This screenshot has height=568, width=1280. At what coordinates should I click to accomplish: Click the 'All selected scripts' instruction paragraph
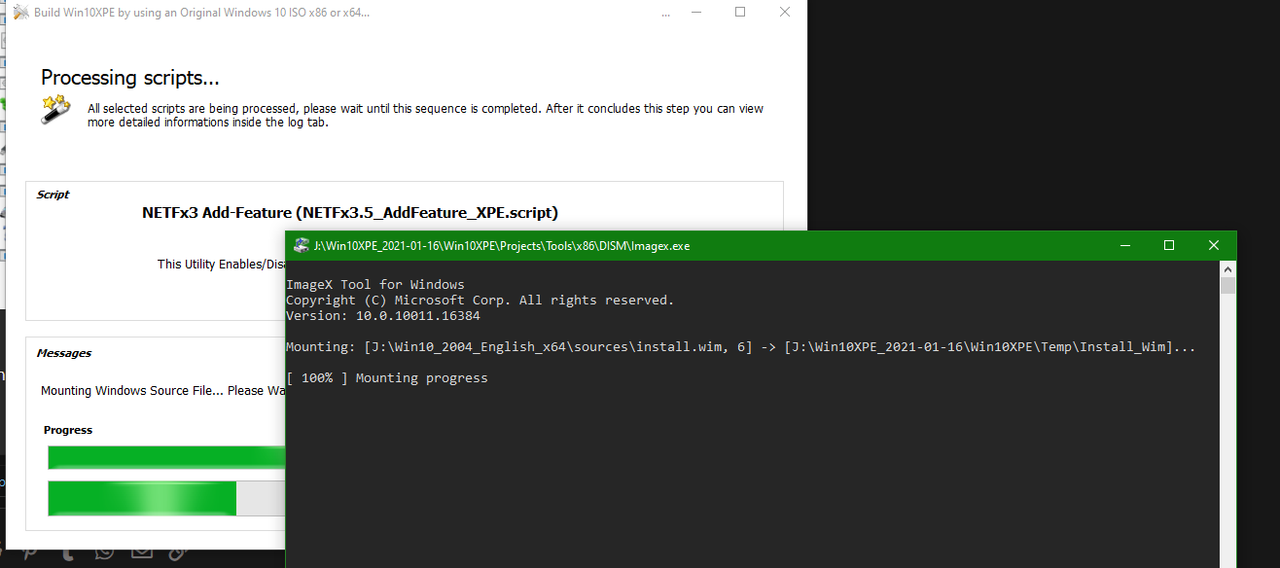(425, 115)
